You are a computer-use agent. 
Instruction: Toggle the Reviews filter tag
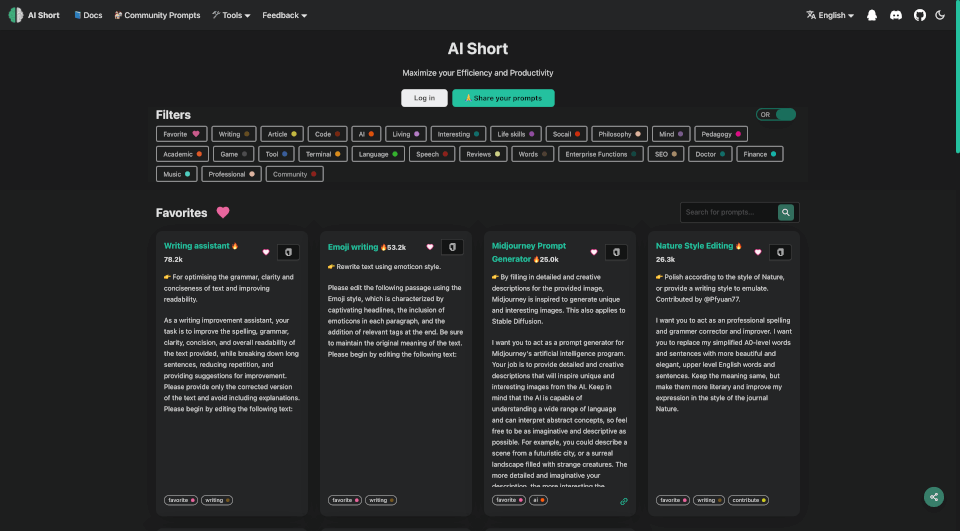coord(484,154)
